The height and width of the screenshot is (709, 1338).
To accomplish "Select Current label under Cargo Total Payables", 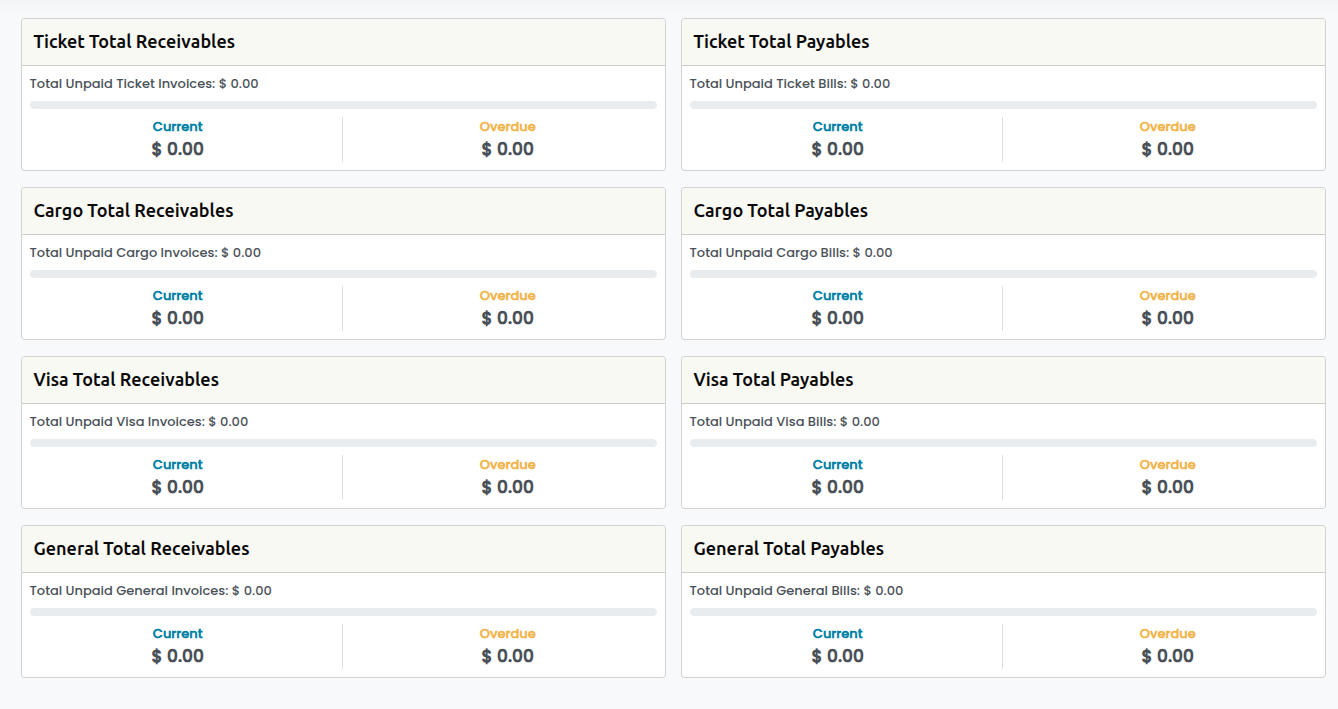I will point(838,296).
